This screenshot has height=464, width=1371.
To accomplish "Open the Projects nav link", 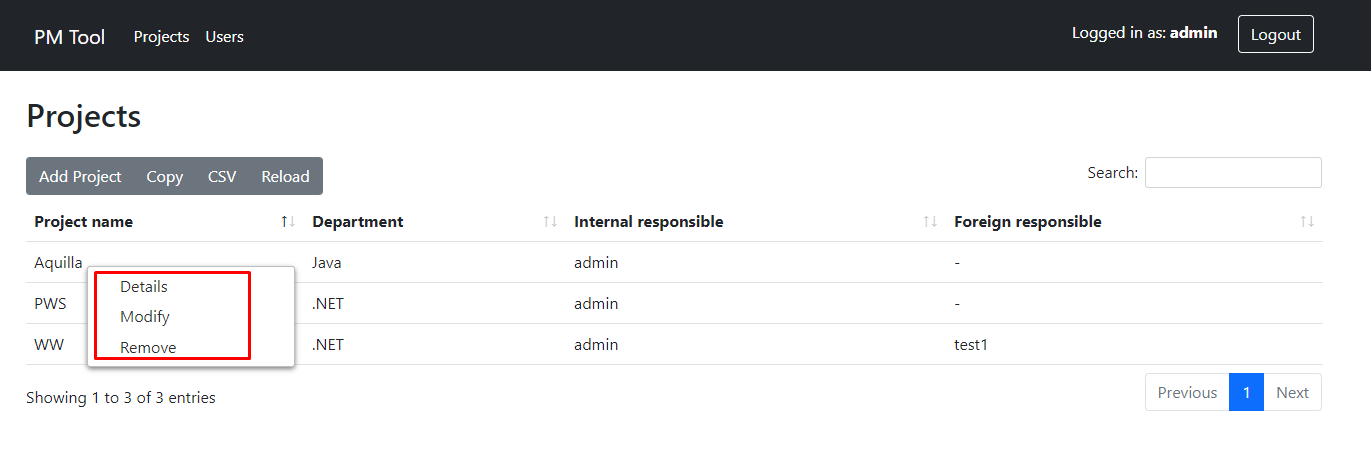I will (x=161, y=36).
